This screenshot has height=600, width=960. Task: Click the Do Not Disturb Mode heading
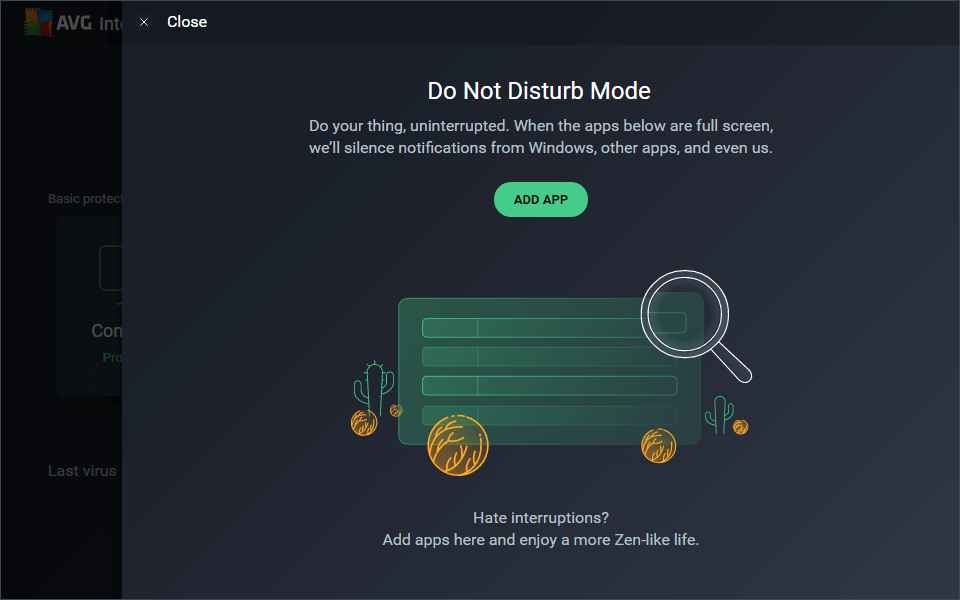(539, 91)
